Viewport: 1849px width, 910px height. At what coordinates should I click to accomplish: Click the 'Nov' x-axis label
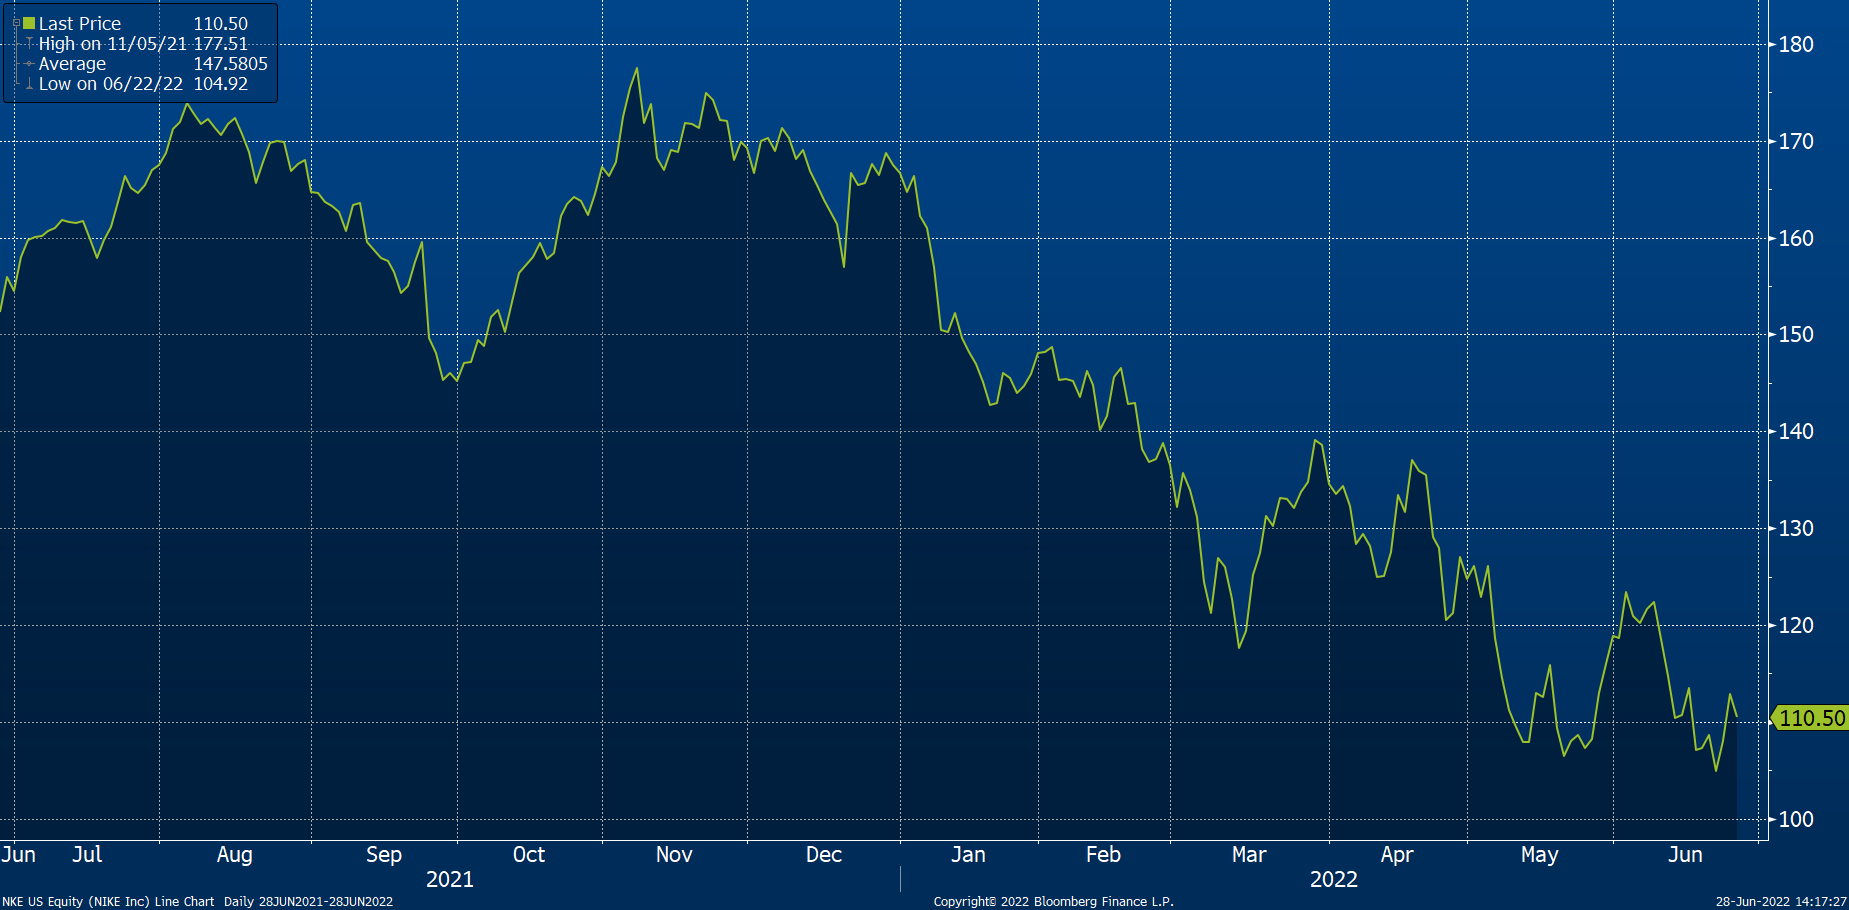(674, 854)
